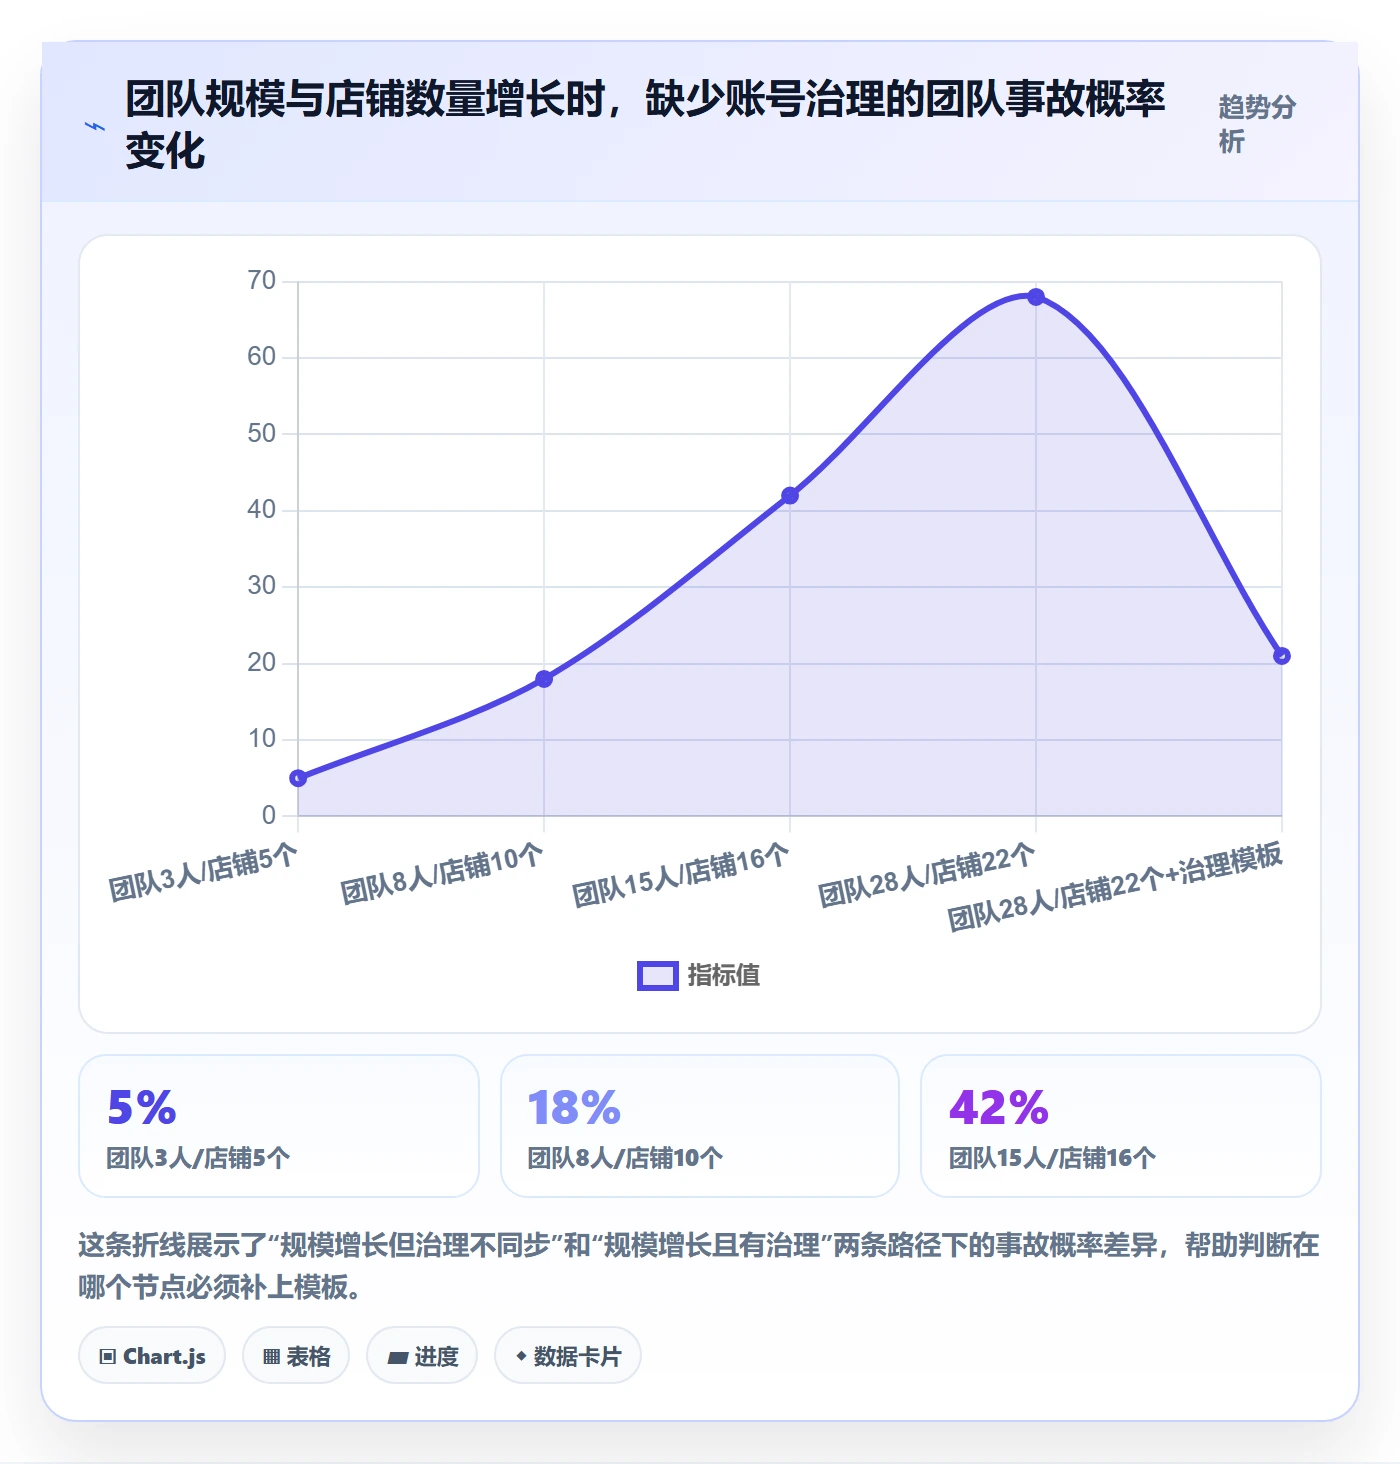Click the 趋势分析 badge in the header
Image resolution: width=1400 pixels, height=1464 pixels.
[x=1257, y=124]
